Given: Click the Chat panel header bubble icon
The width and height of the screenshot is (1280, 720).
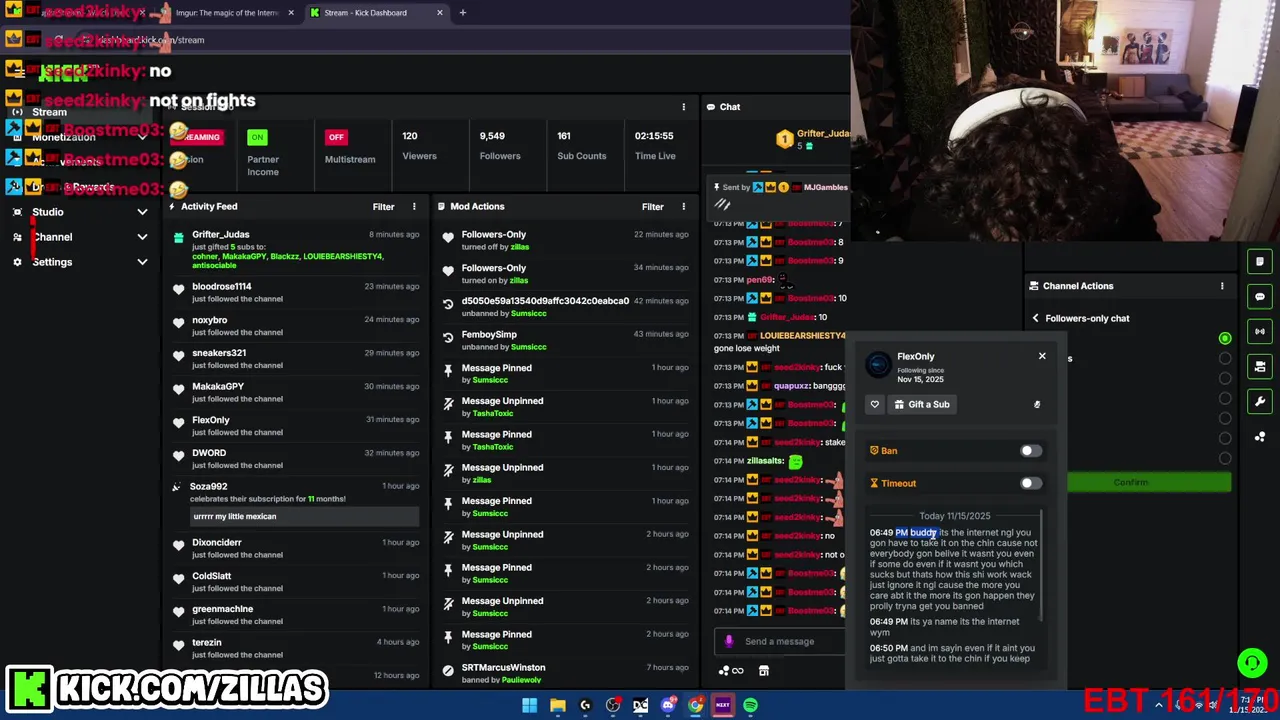Looking at the screenshot, I should point(711,107).
